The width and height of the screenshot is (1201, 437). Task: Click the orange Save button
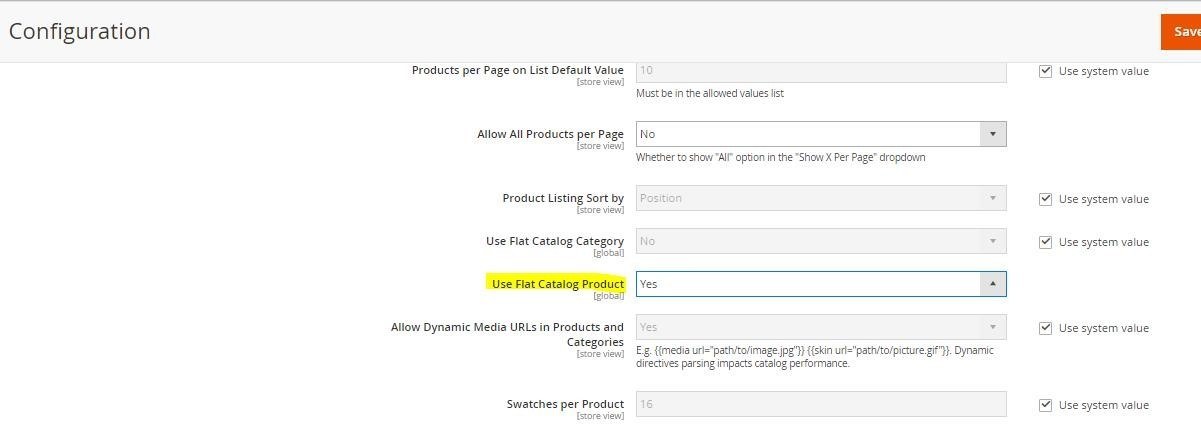tap(1181, 31)
